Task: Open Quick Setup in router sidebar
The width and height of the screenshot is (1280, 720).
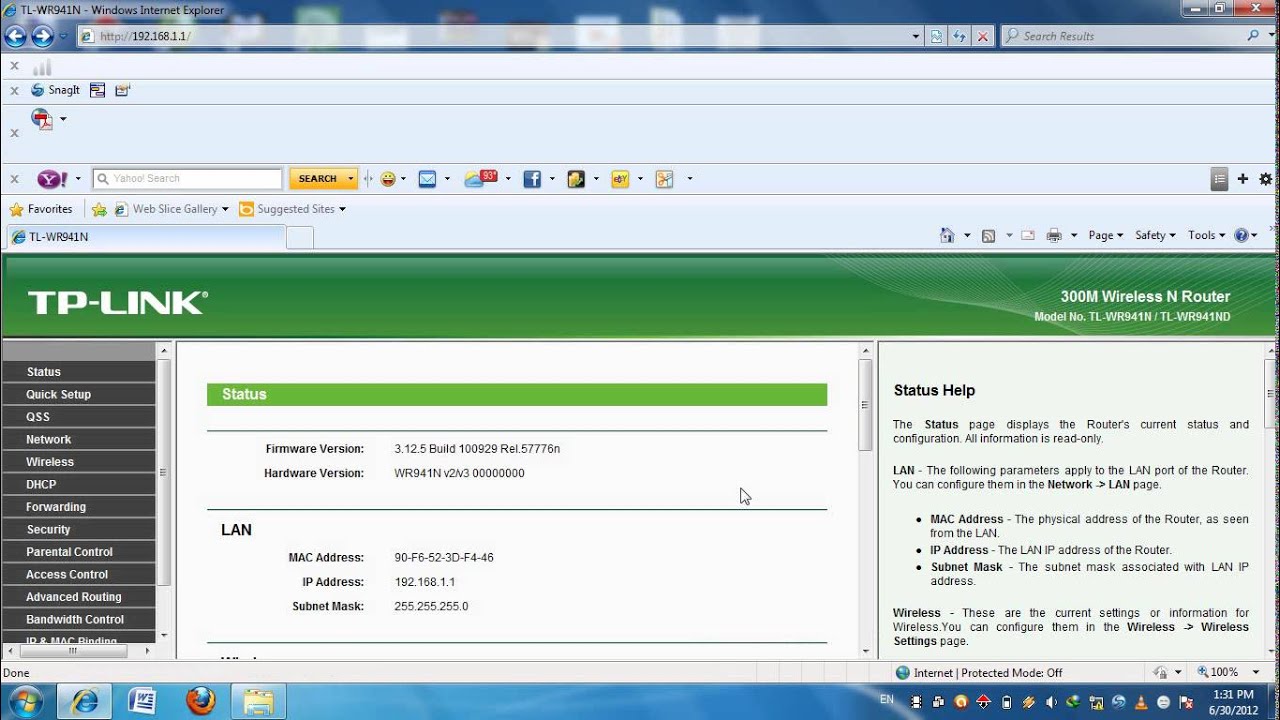Action: (78, 394)
